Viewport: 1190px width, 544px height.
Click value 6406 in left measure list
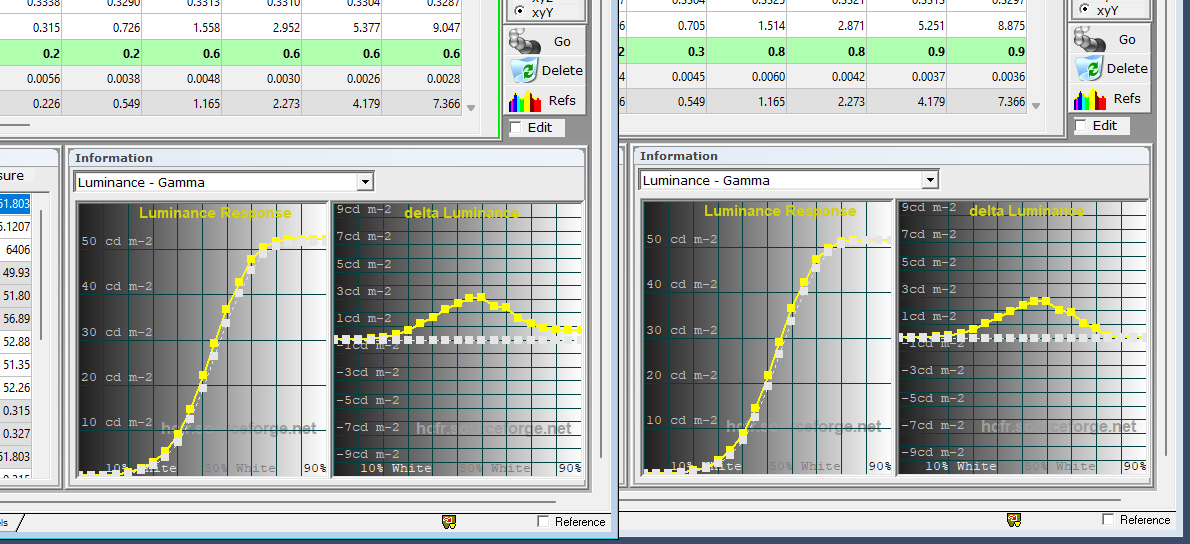16,249
